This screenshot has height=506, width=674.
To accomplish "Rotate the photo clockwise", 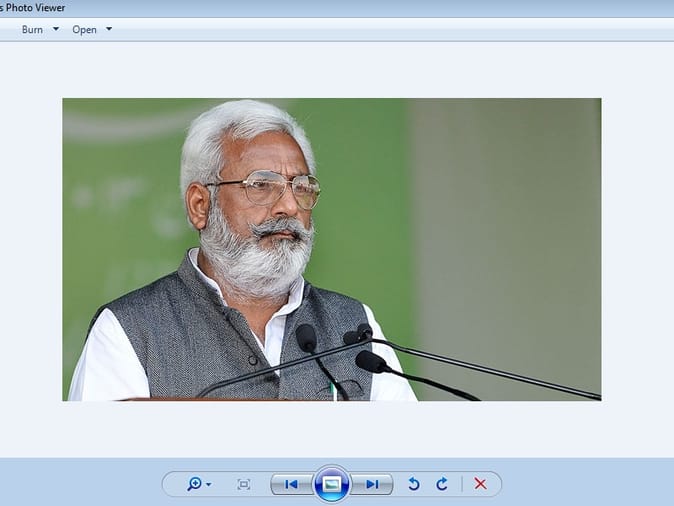I will (441, 484).
